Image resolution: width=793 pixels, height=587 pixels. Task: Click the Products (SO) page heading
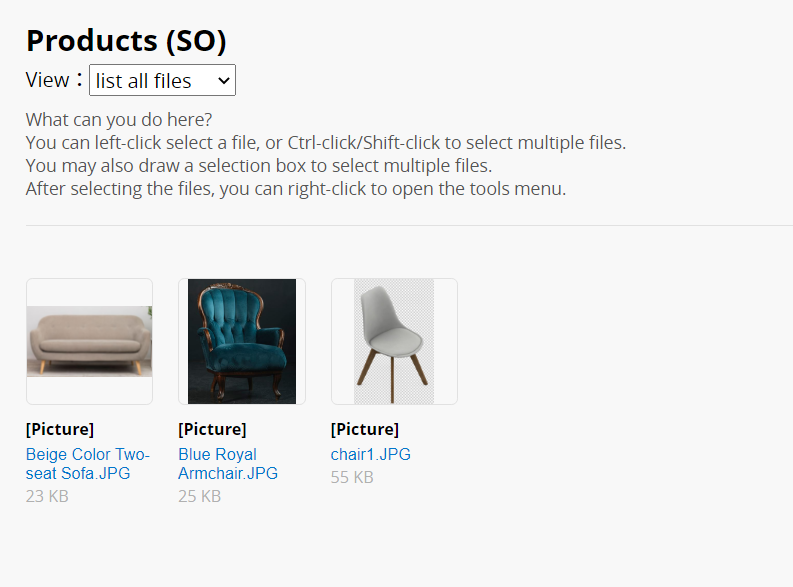click(x=126, y=40)
